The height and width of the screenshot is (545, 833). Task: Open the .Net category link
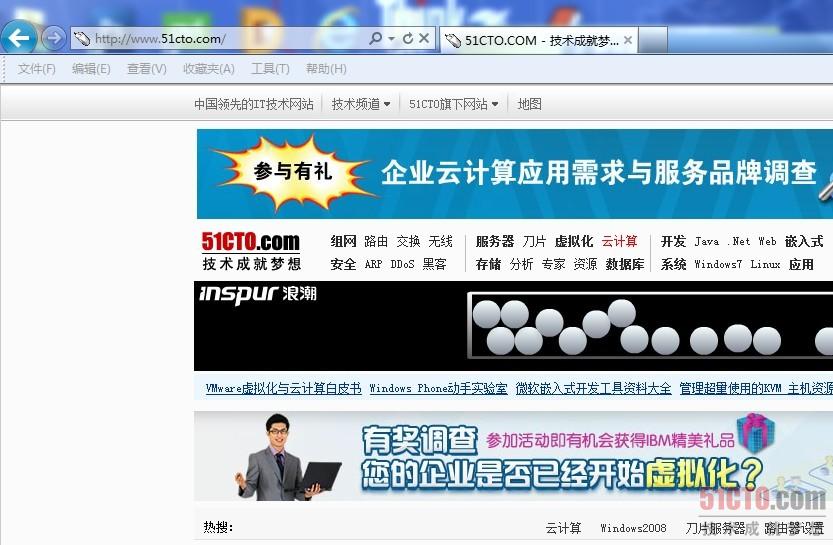(x=739, y=242)
